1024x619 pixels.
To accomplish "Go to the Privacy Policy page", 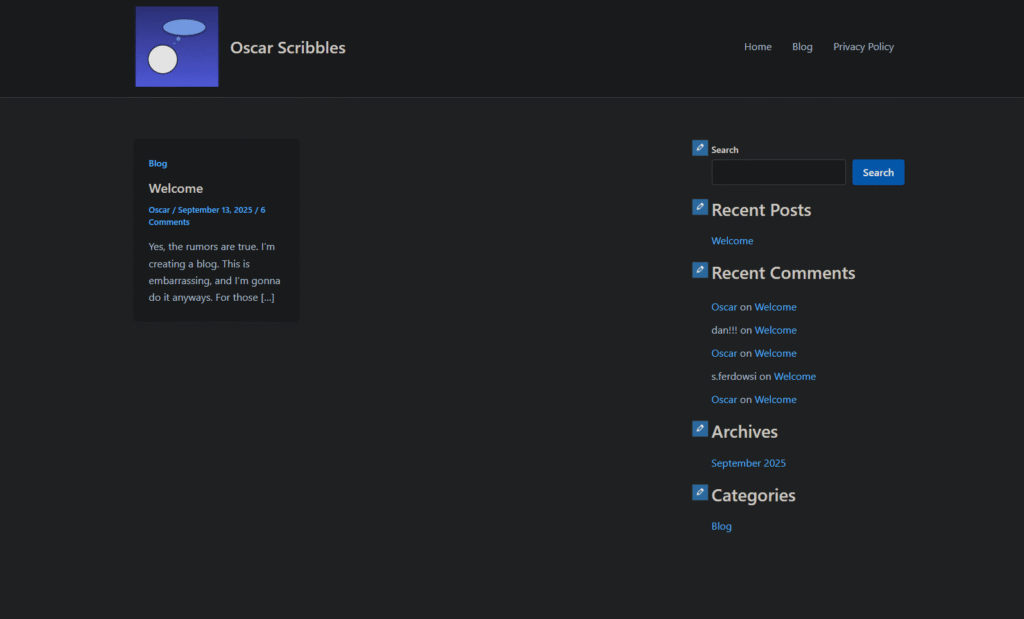I will [x=863, y=47].
